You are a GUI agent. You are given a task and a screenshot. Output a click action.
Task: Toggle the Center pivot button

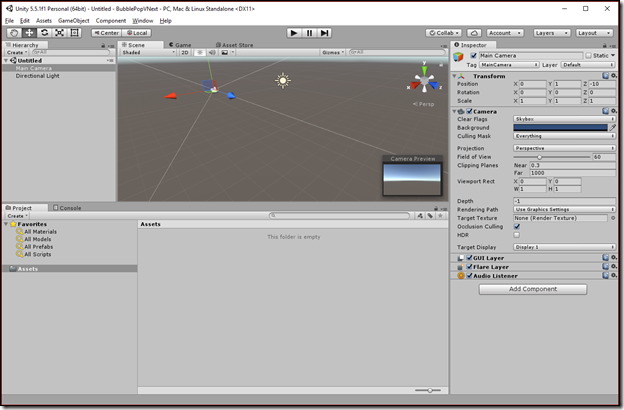107,33
